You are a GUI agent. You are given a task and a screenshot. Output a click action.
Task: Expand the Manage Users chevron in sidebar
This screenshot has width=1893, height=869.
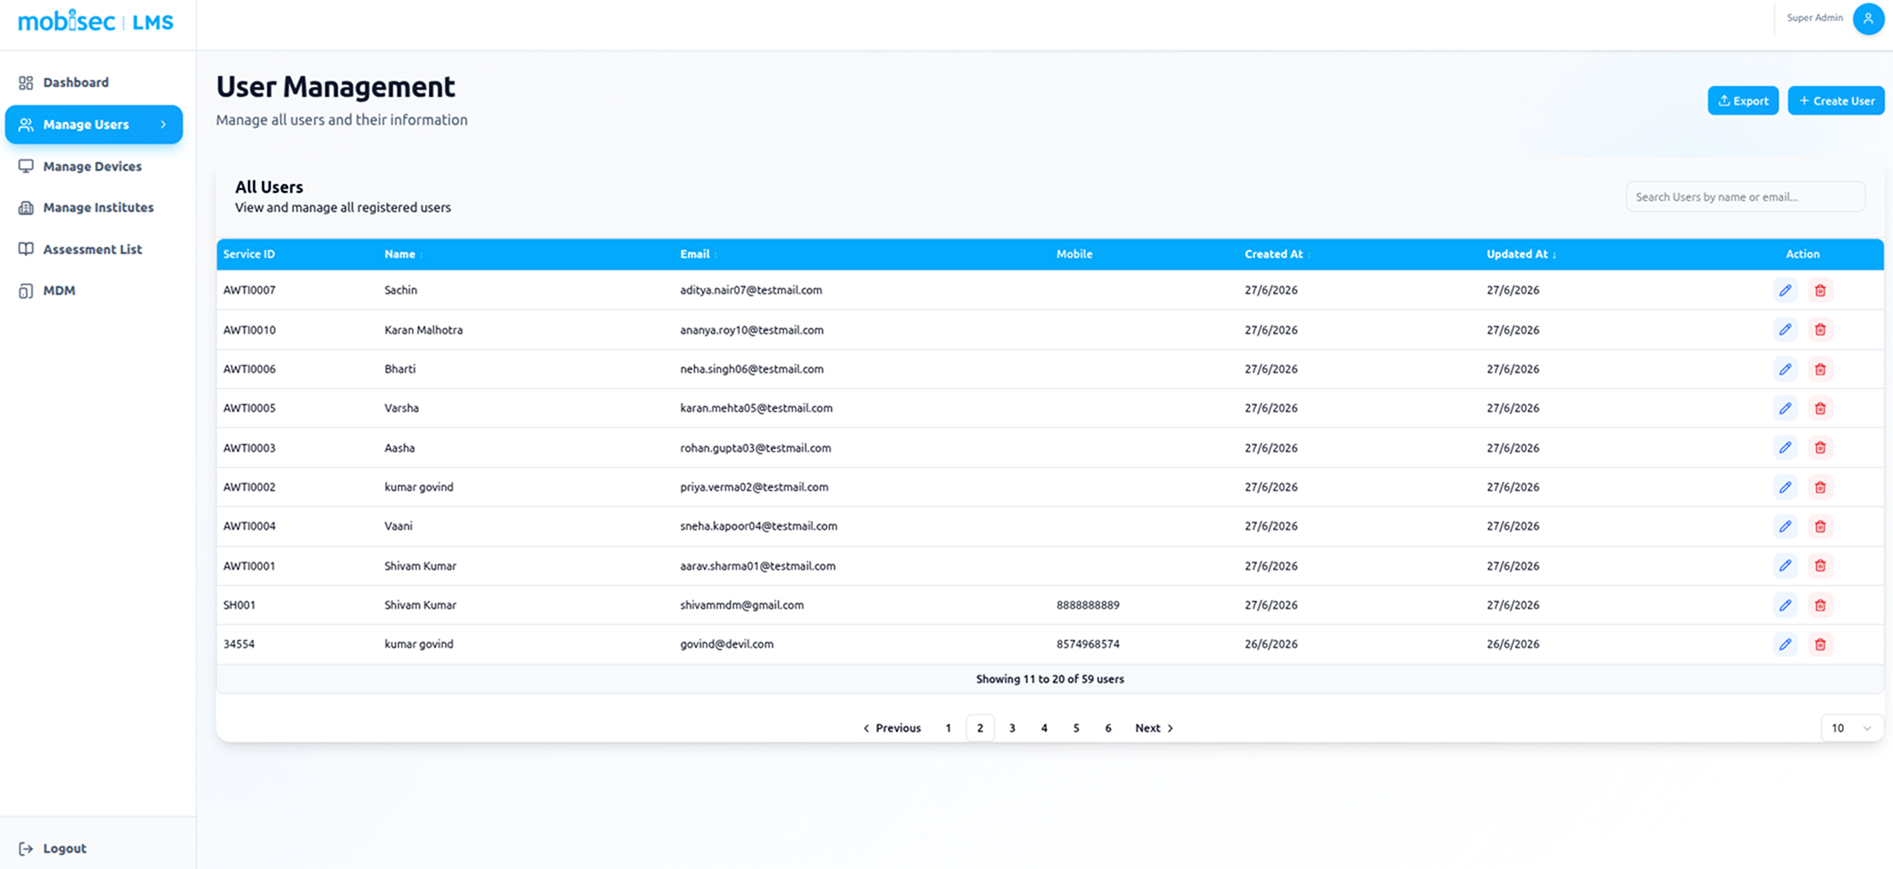(x=164, y=125)
